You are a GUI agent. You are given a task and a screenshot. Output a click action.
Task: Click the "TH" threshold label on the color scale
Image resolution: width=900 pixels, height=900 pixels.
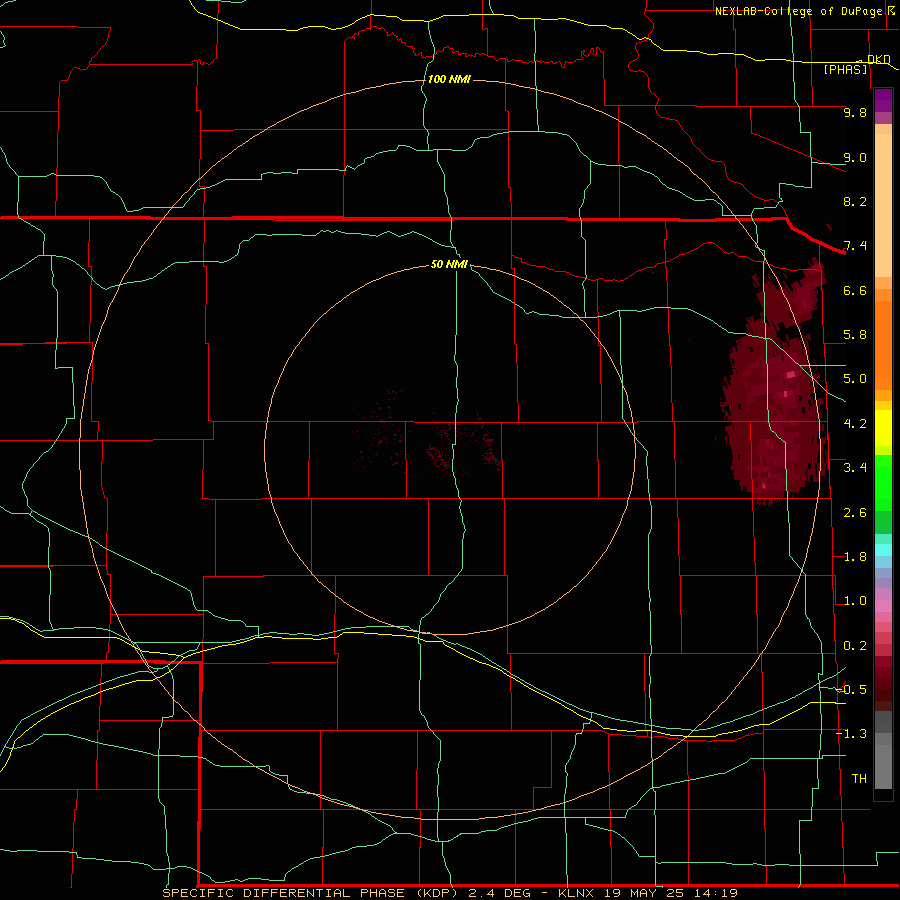(x=859, y=779)
